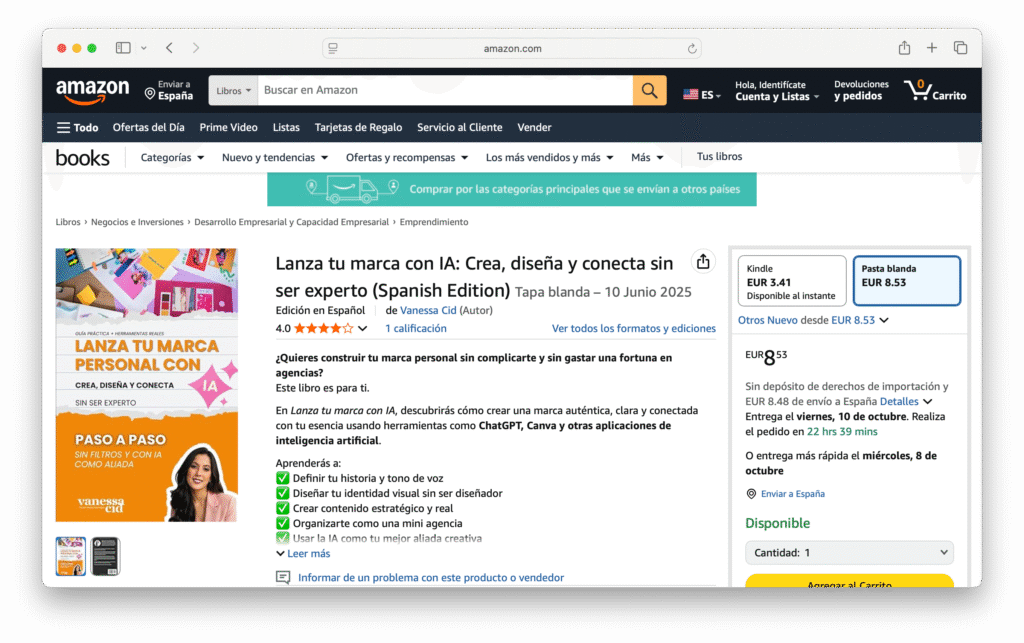Click the report problem speech bubble icon
This screenshot has height=643, width=1024.
point(284,577)
